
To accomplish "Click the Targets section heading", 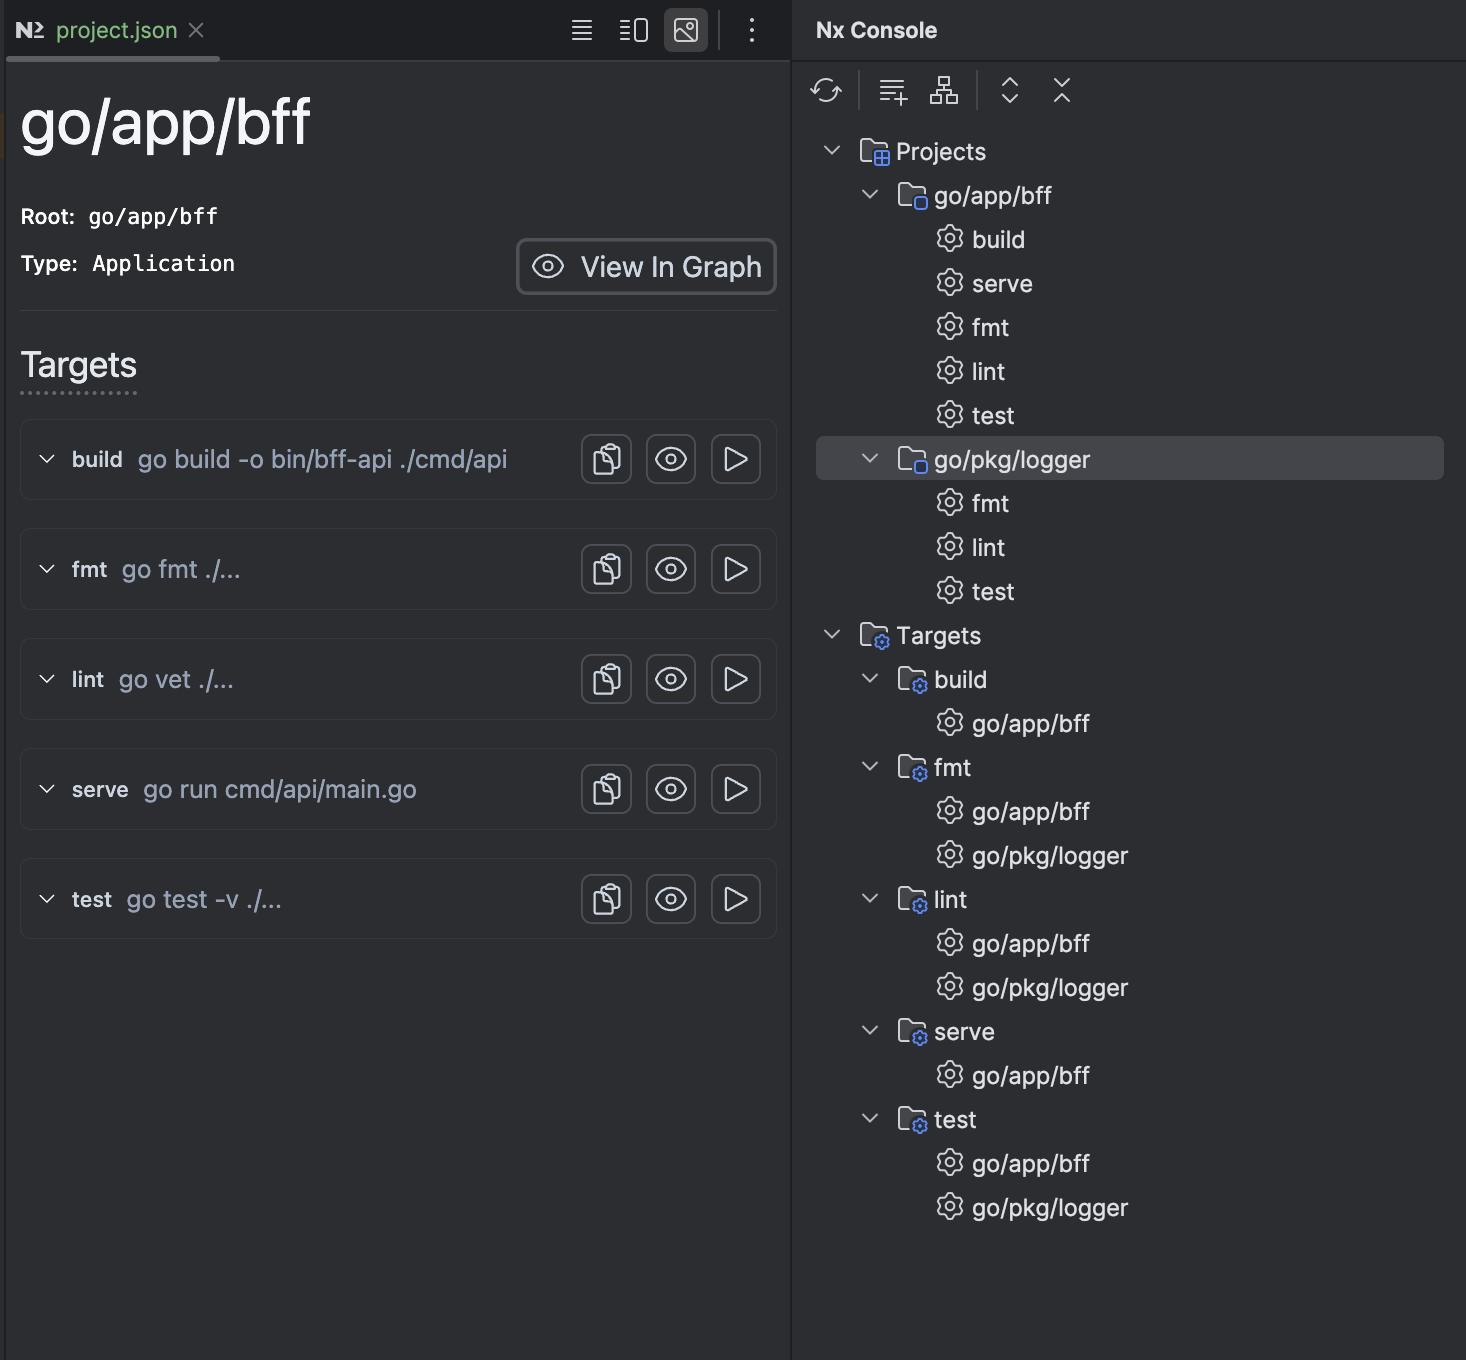I will (79, 365).
